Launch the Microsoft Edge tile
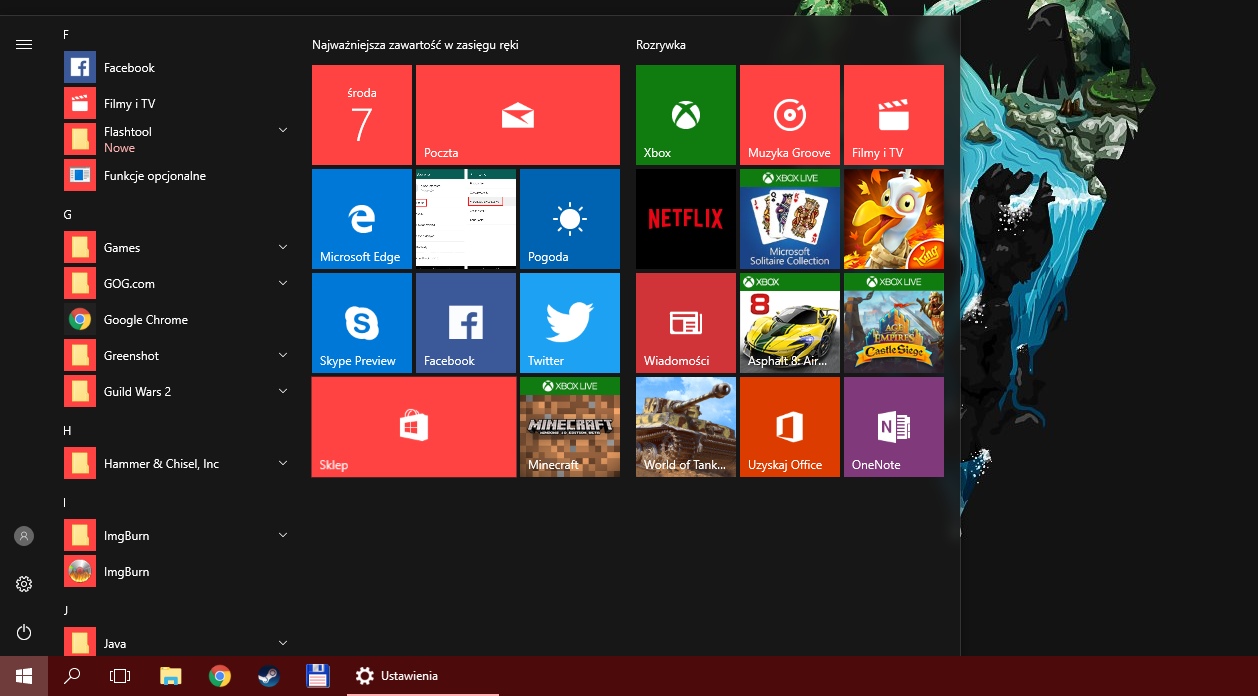The image size is (1258, 696). (362, 219)
